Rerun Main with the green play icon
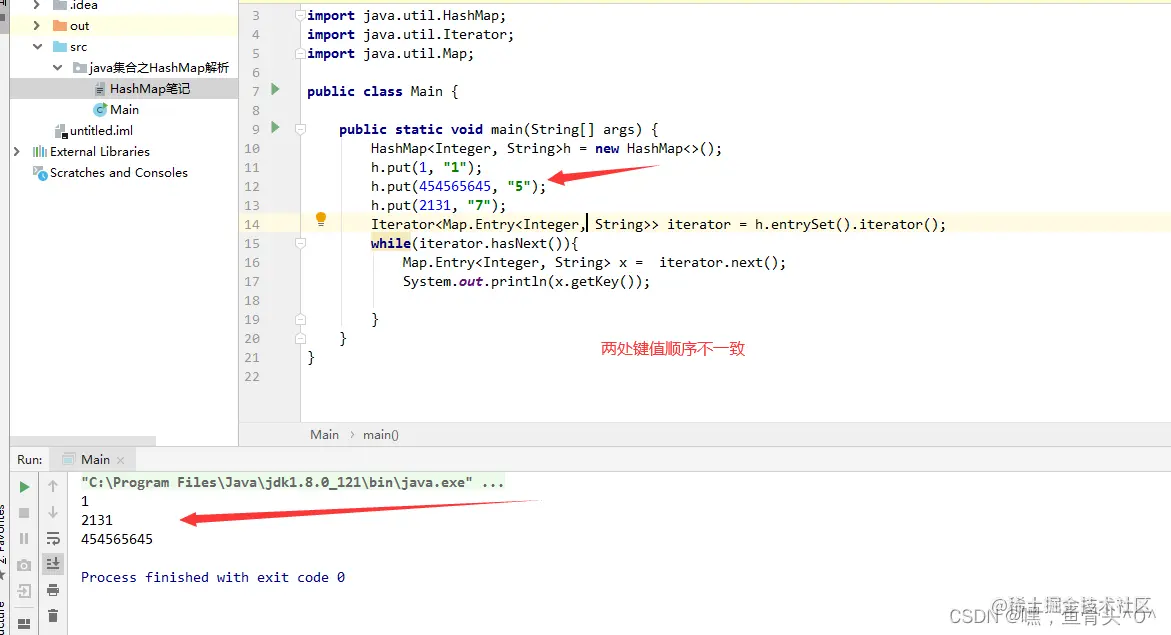 pyautogui.click(x=24, y=487)
